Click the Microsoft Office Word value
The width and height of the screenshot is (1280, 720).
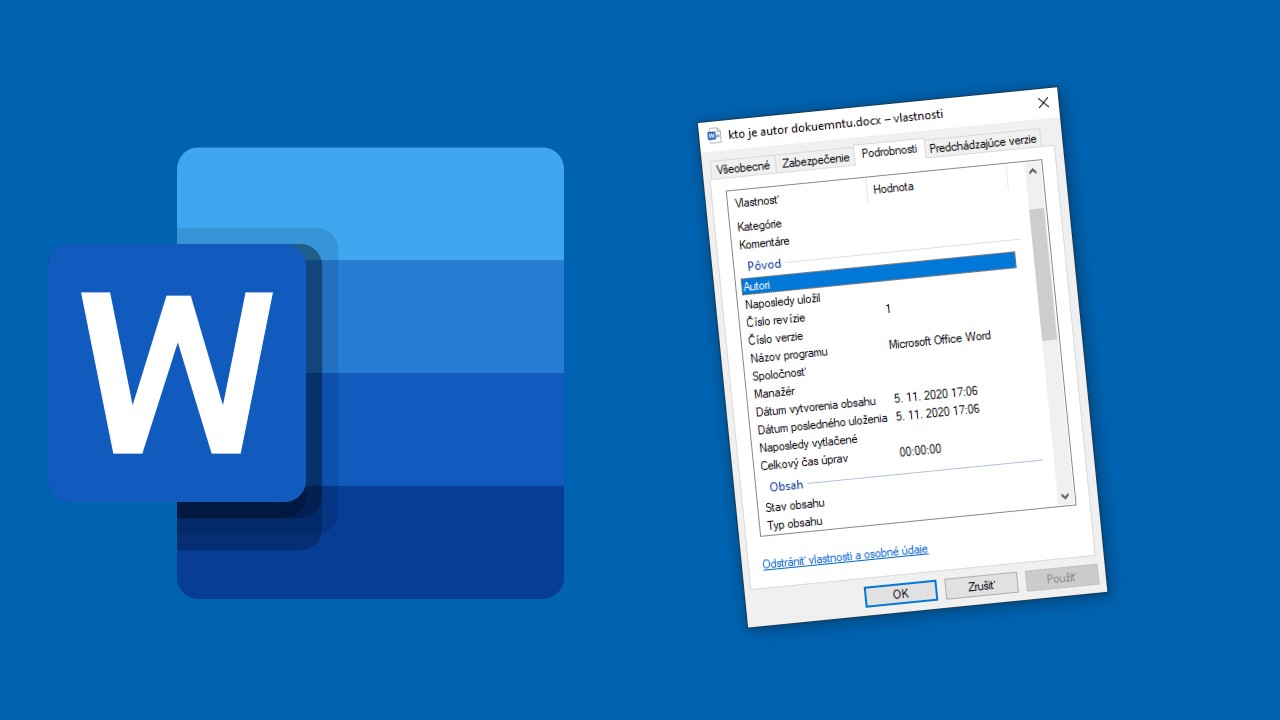[x=940, y=340]
